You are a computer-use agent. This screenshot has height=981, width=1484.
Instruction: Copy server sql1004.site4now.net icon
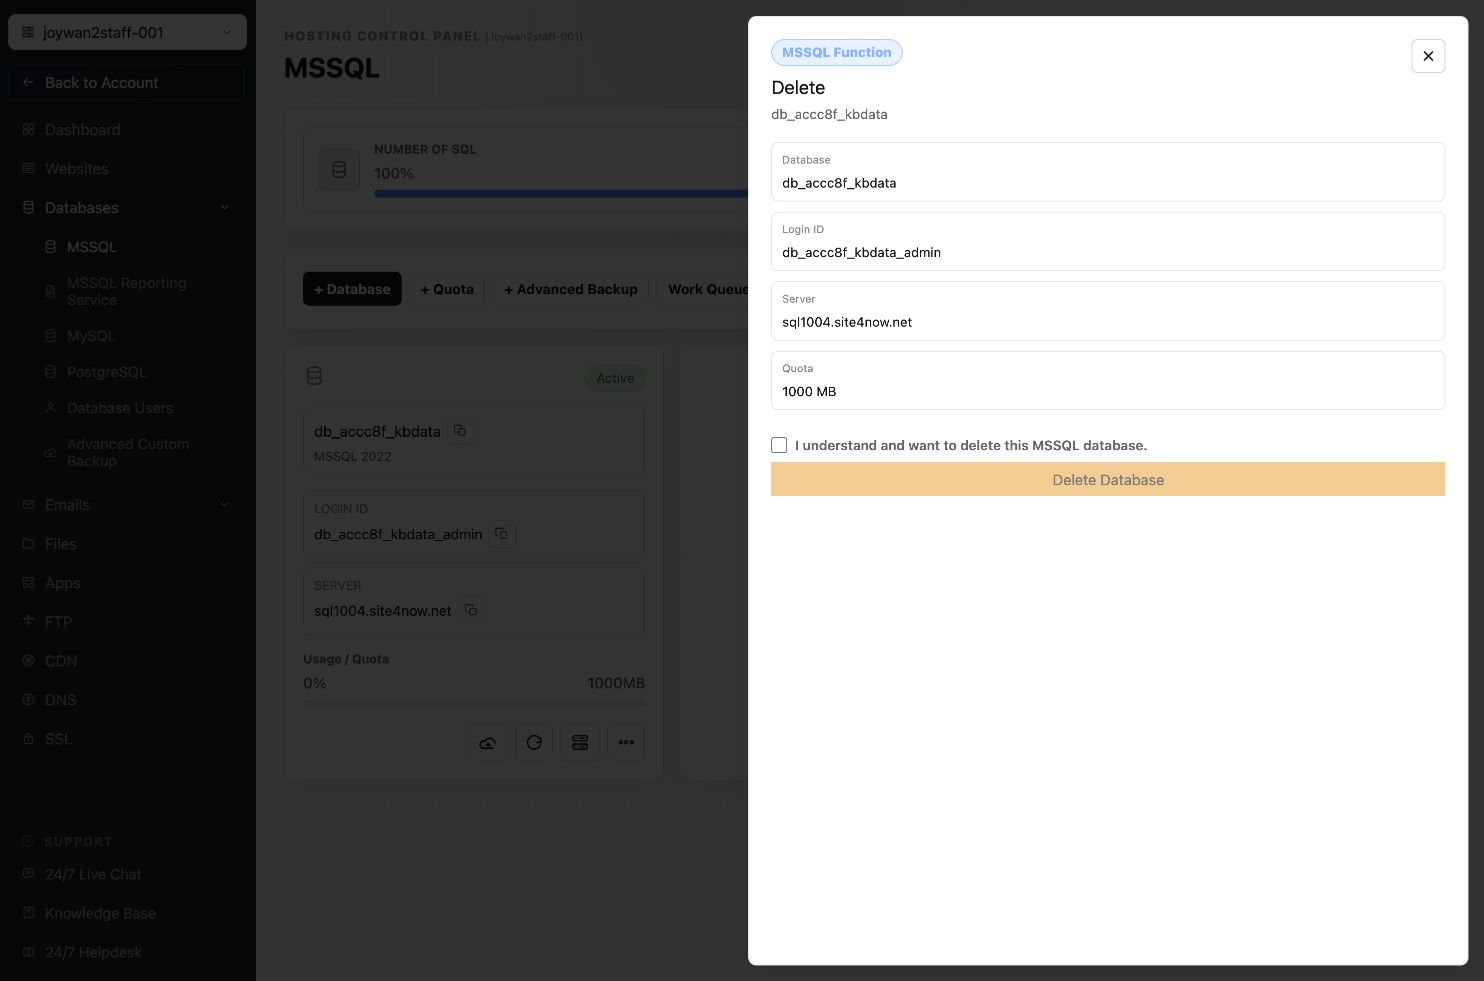(x=471, y=610)
